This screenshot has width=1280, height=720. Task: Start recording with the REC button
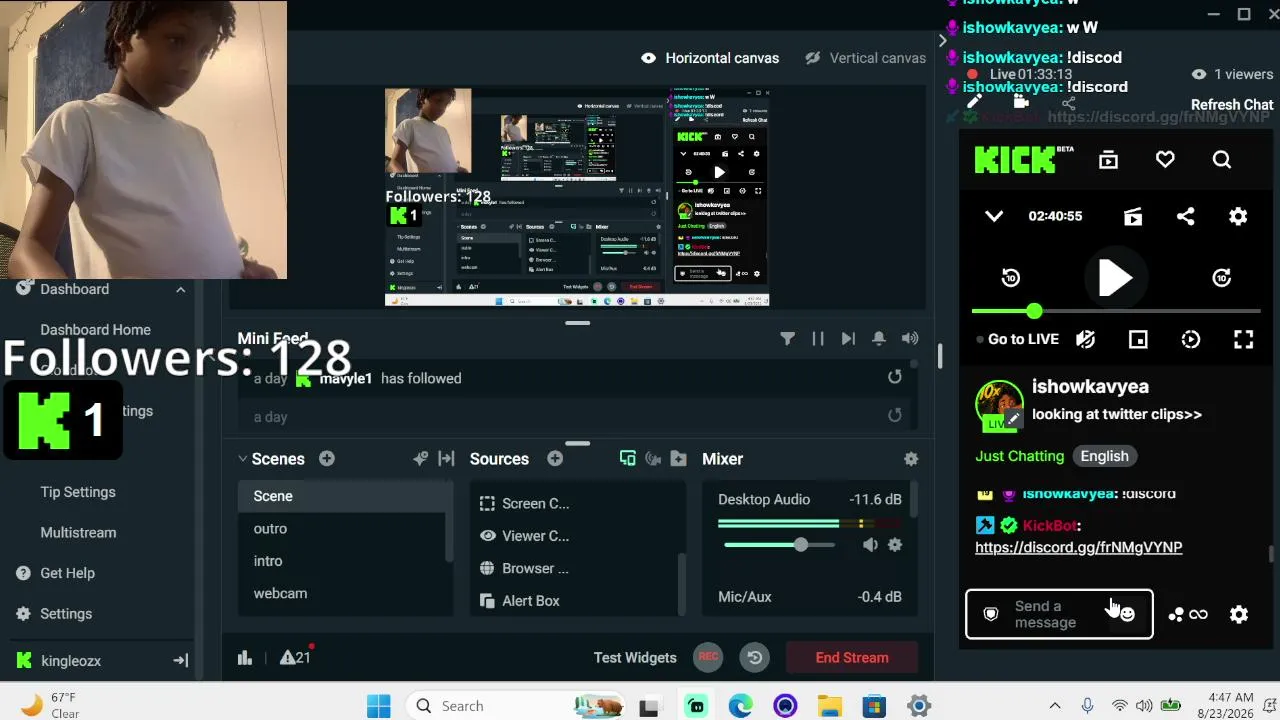point(708,657)
